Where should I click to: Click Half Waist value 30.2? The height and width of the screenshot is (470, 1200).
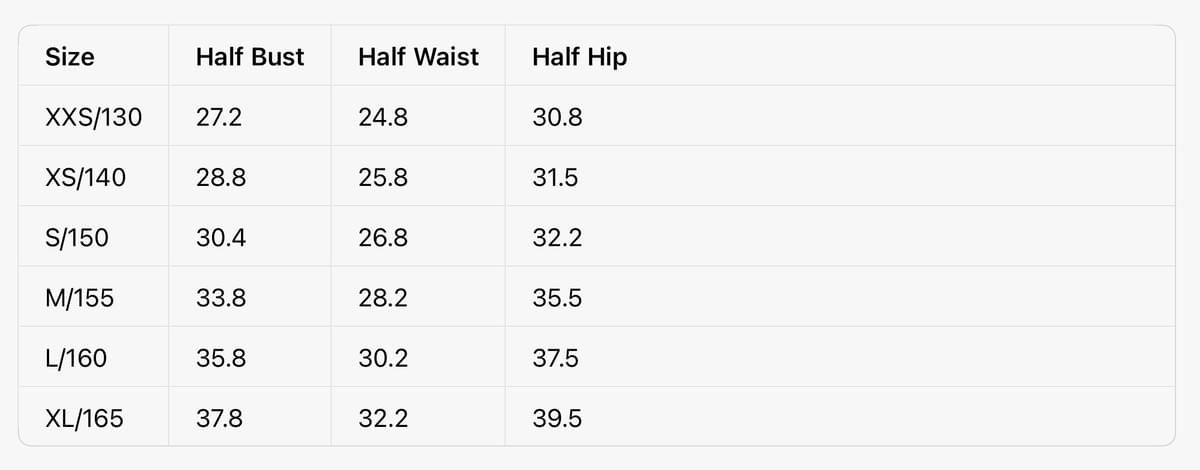[383, 358]
